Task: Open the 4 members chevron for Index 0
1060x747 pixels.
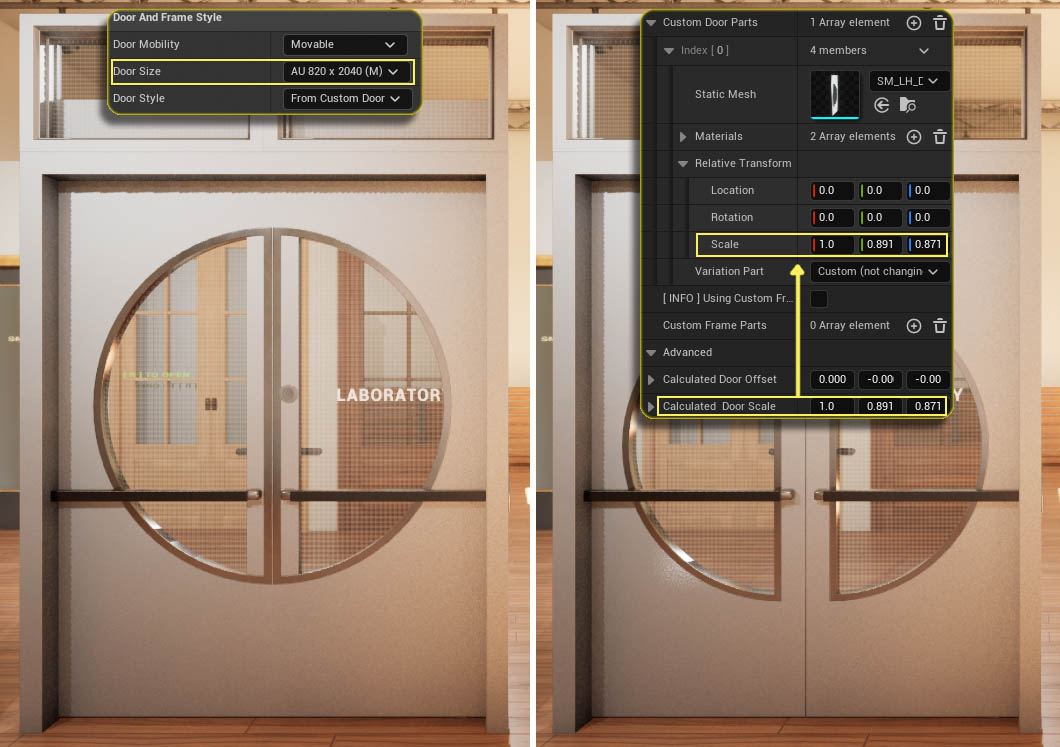Action: tap(923, 51)
